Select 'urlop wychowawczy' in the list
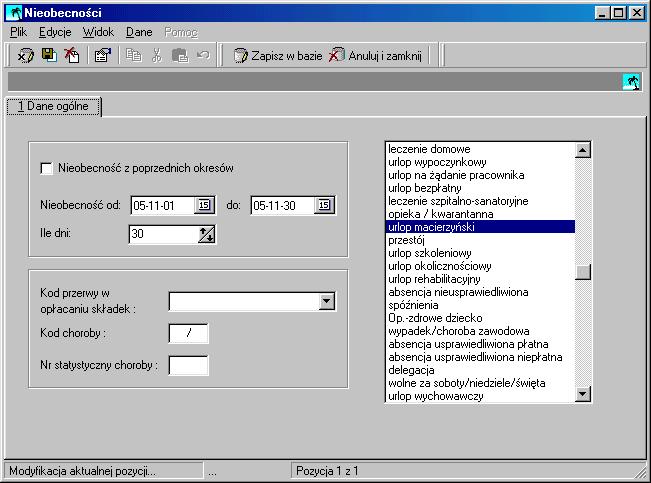 point(480,396)
